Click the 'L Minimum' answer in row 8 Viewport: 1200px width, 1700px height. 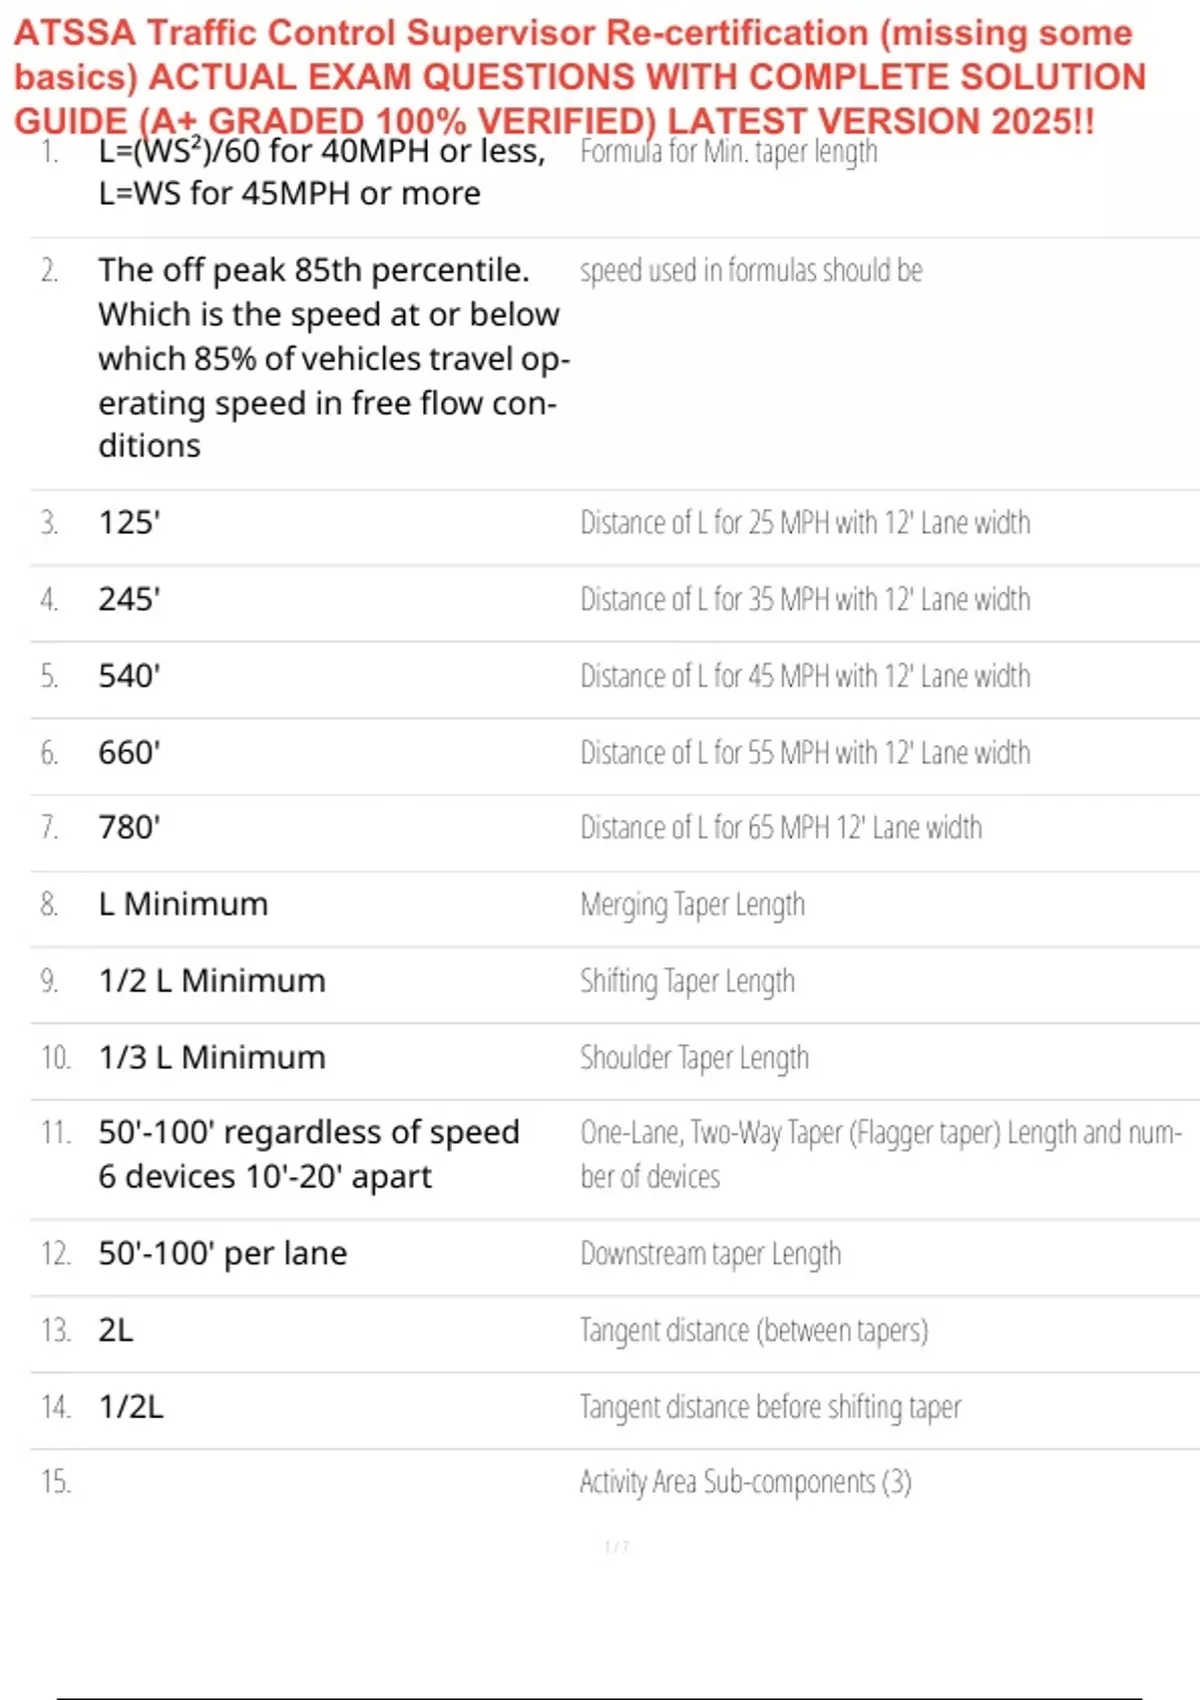point(183,905)
